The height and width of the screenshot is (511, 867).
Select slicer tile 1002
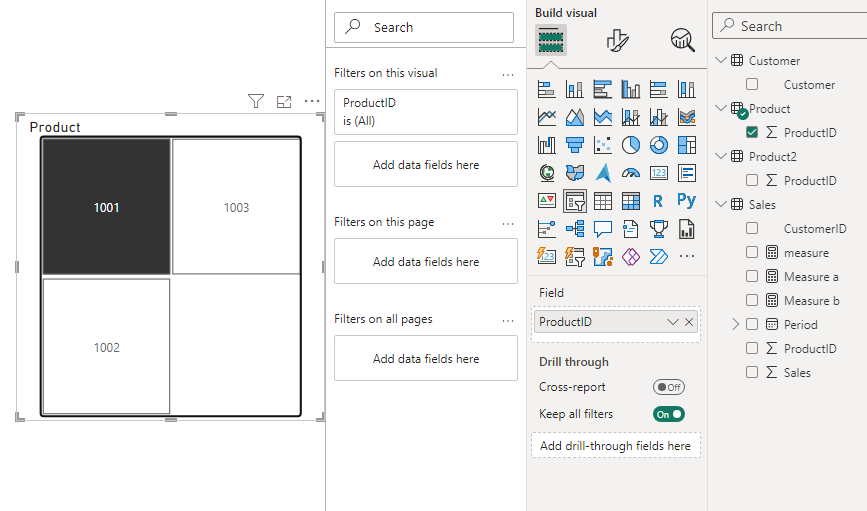point(106,347)
